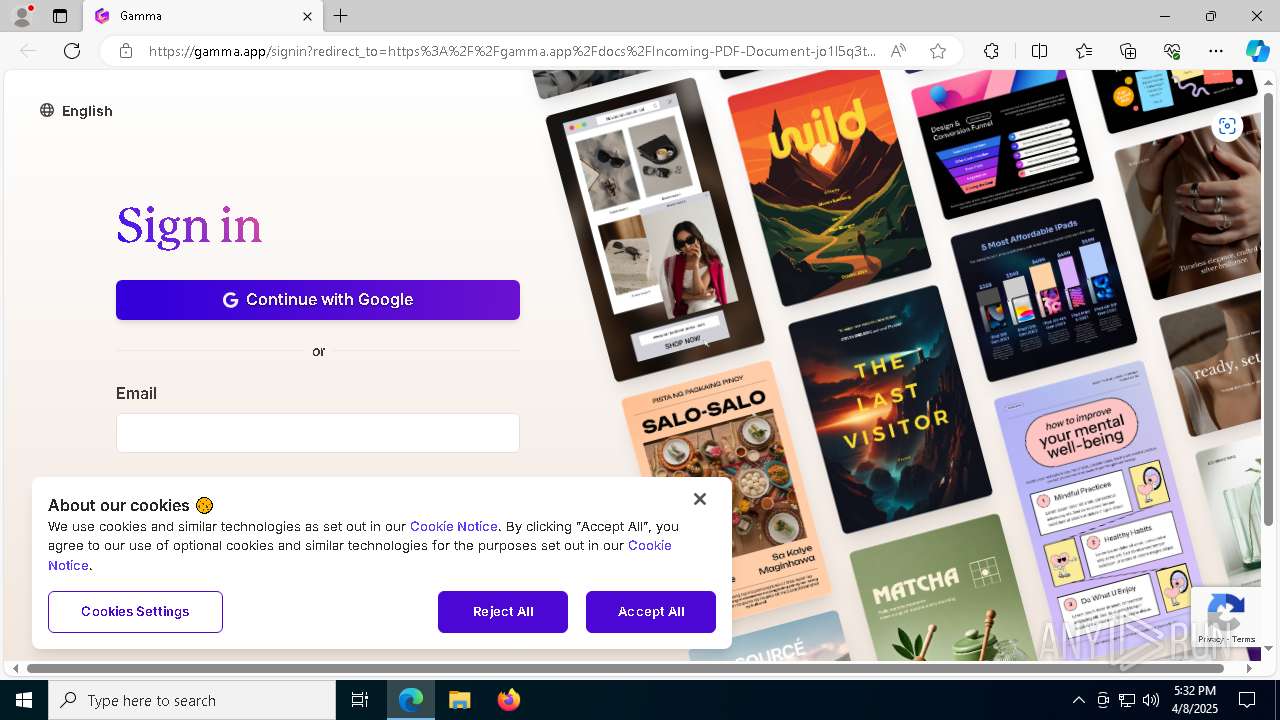
Task: Click Continue with Google button
Action: pos(318,300)
